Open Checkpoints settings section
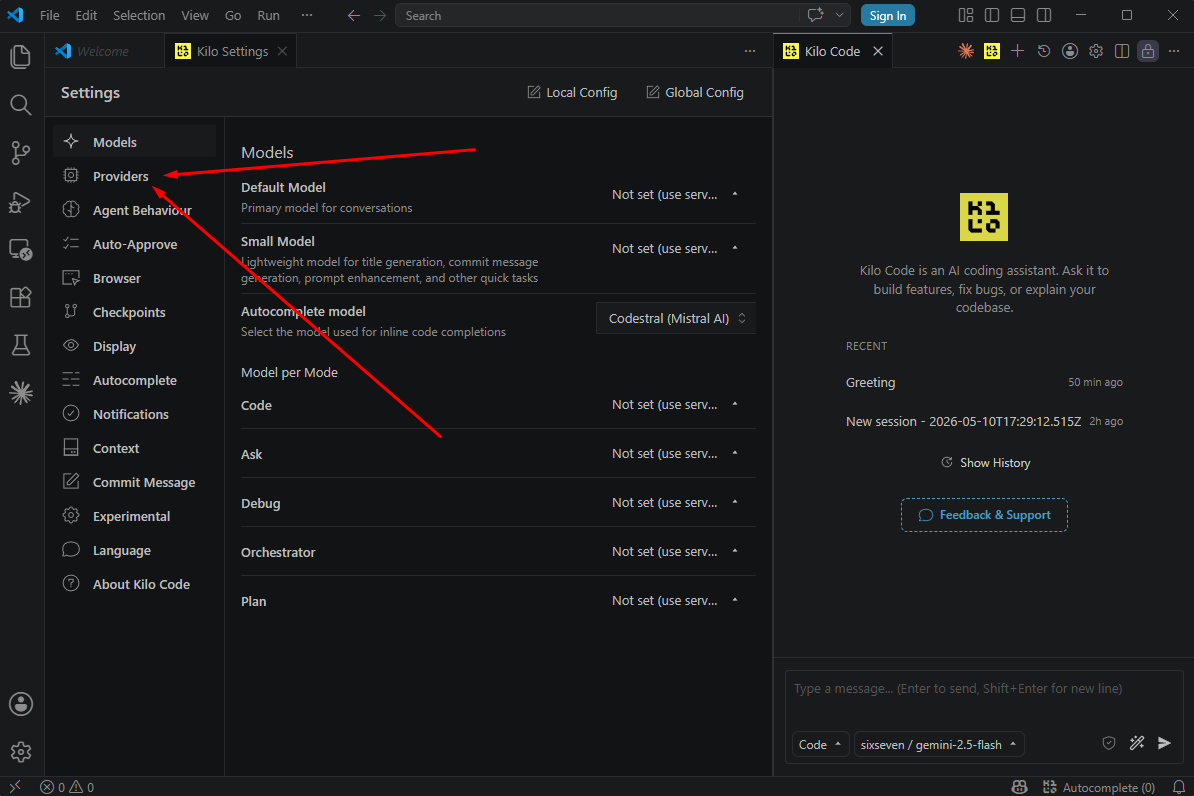The height and width of the screenshot is (796, 1194). [x=135, y=312]
